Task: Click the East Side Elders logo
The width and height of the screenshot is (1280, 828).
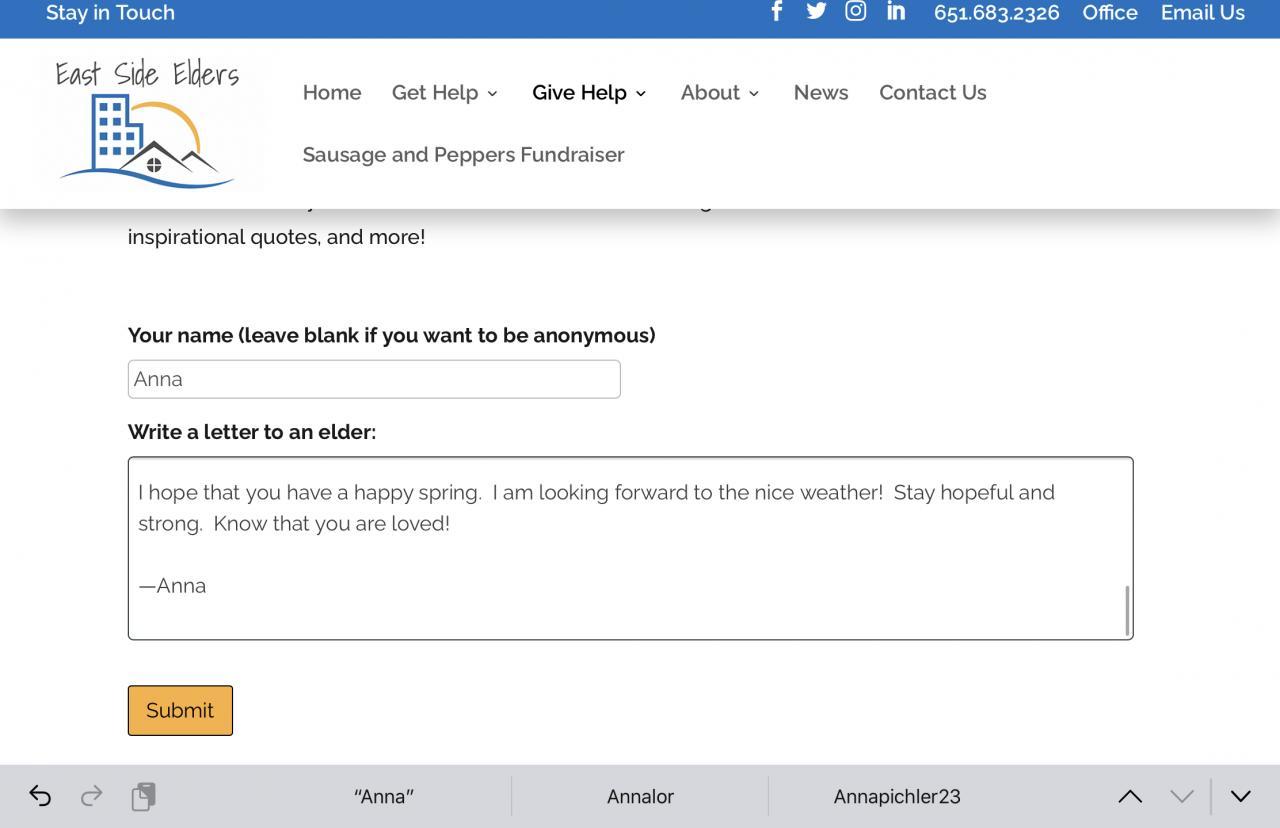Action: click(x=147, y=123)
